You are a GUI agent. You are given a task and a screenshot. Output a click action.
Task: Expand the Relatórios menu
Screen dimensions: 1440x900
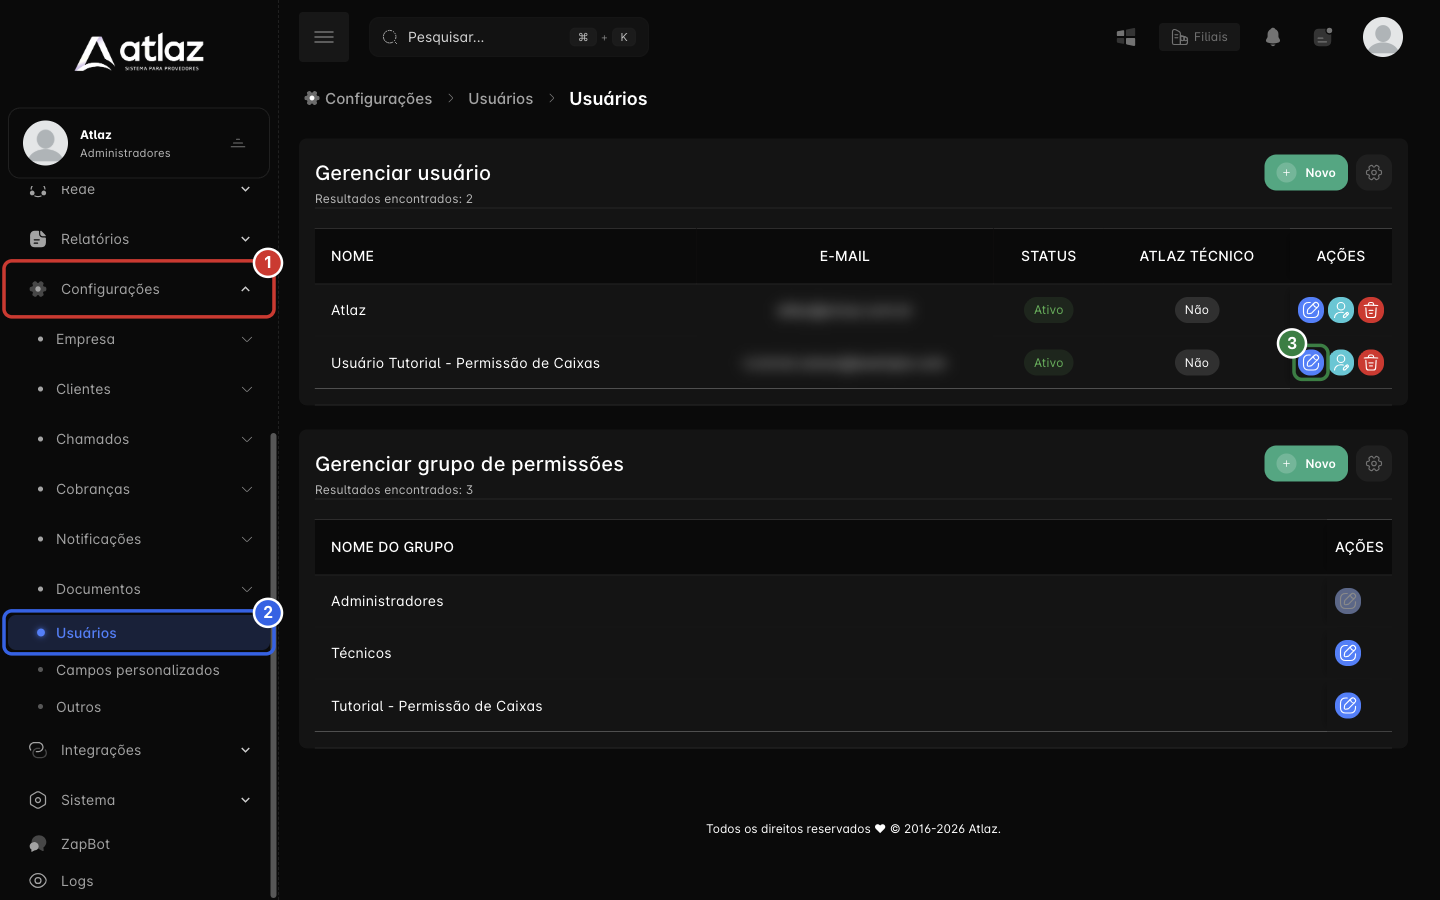pyautogui.click(x=139, y=239)
